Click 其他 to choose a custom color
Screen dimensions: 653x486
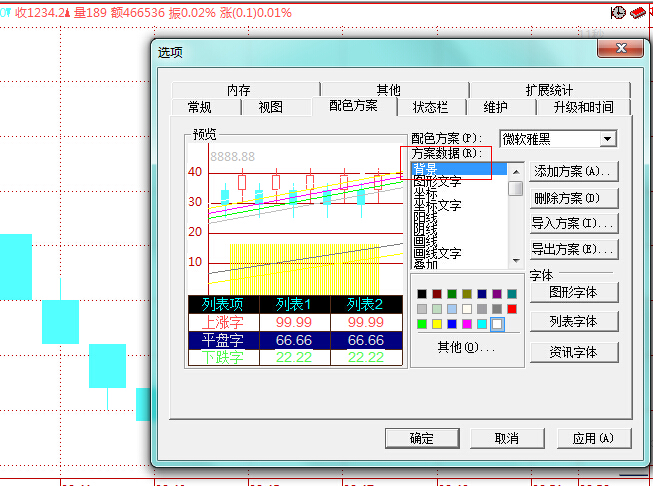pyautogui.click(x=466, y=347)
